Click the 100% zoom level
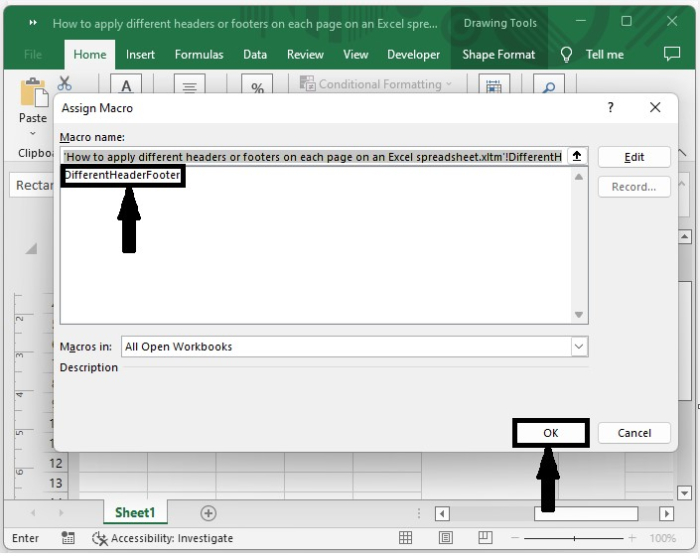Screen dimensions: 700x559 [x=662, y=538]
